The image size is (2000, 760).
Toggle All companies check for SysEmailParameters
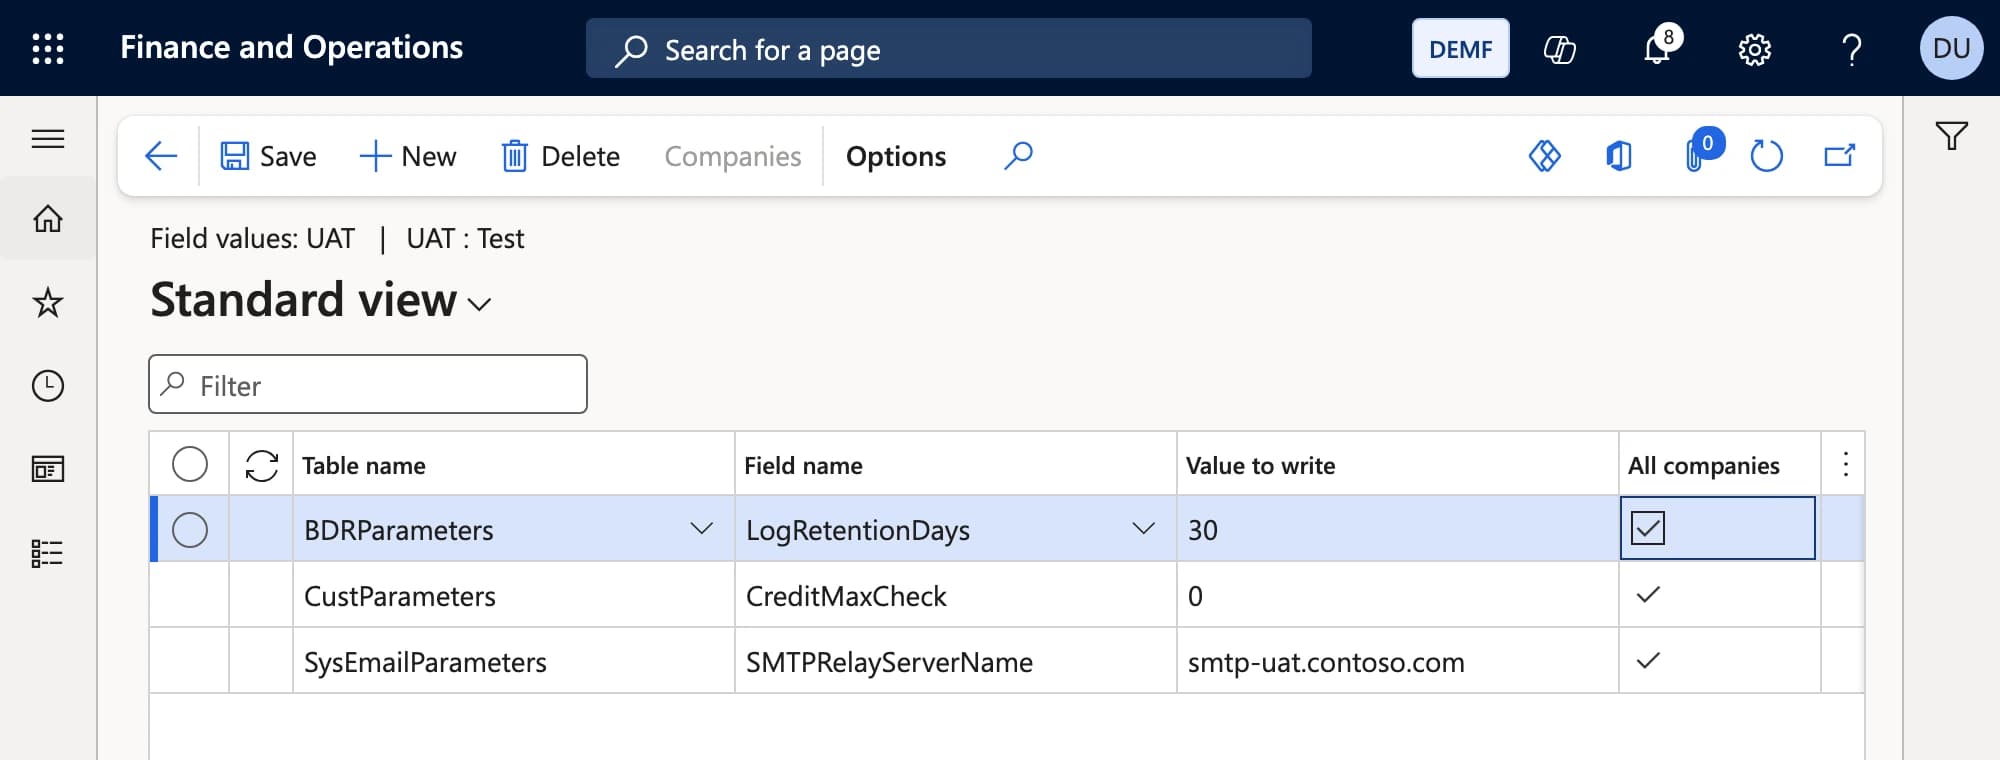pyautogui.click(x=1648, y=661)
